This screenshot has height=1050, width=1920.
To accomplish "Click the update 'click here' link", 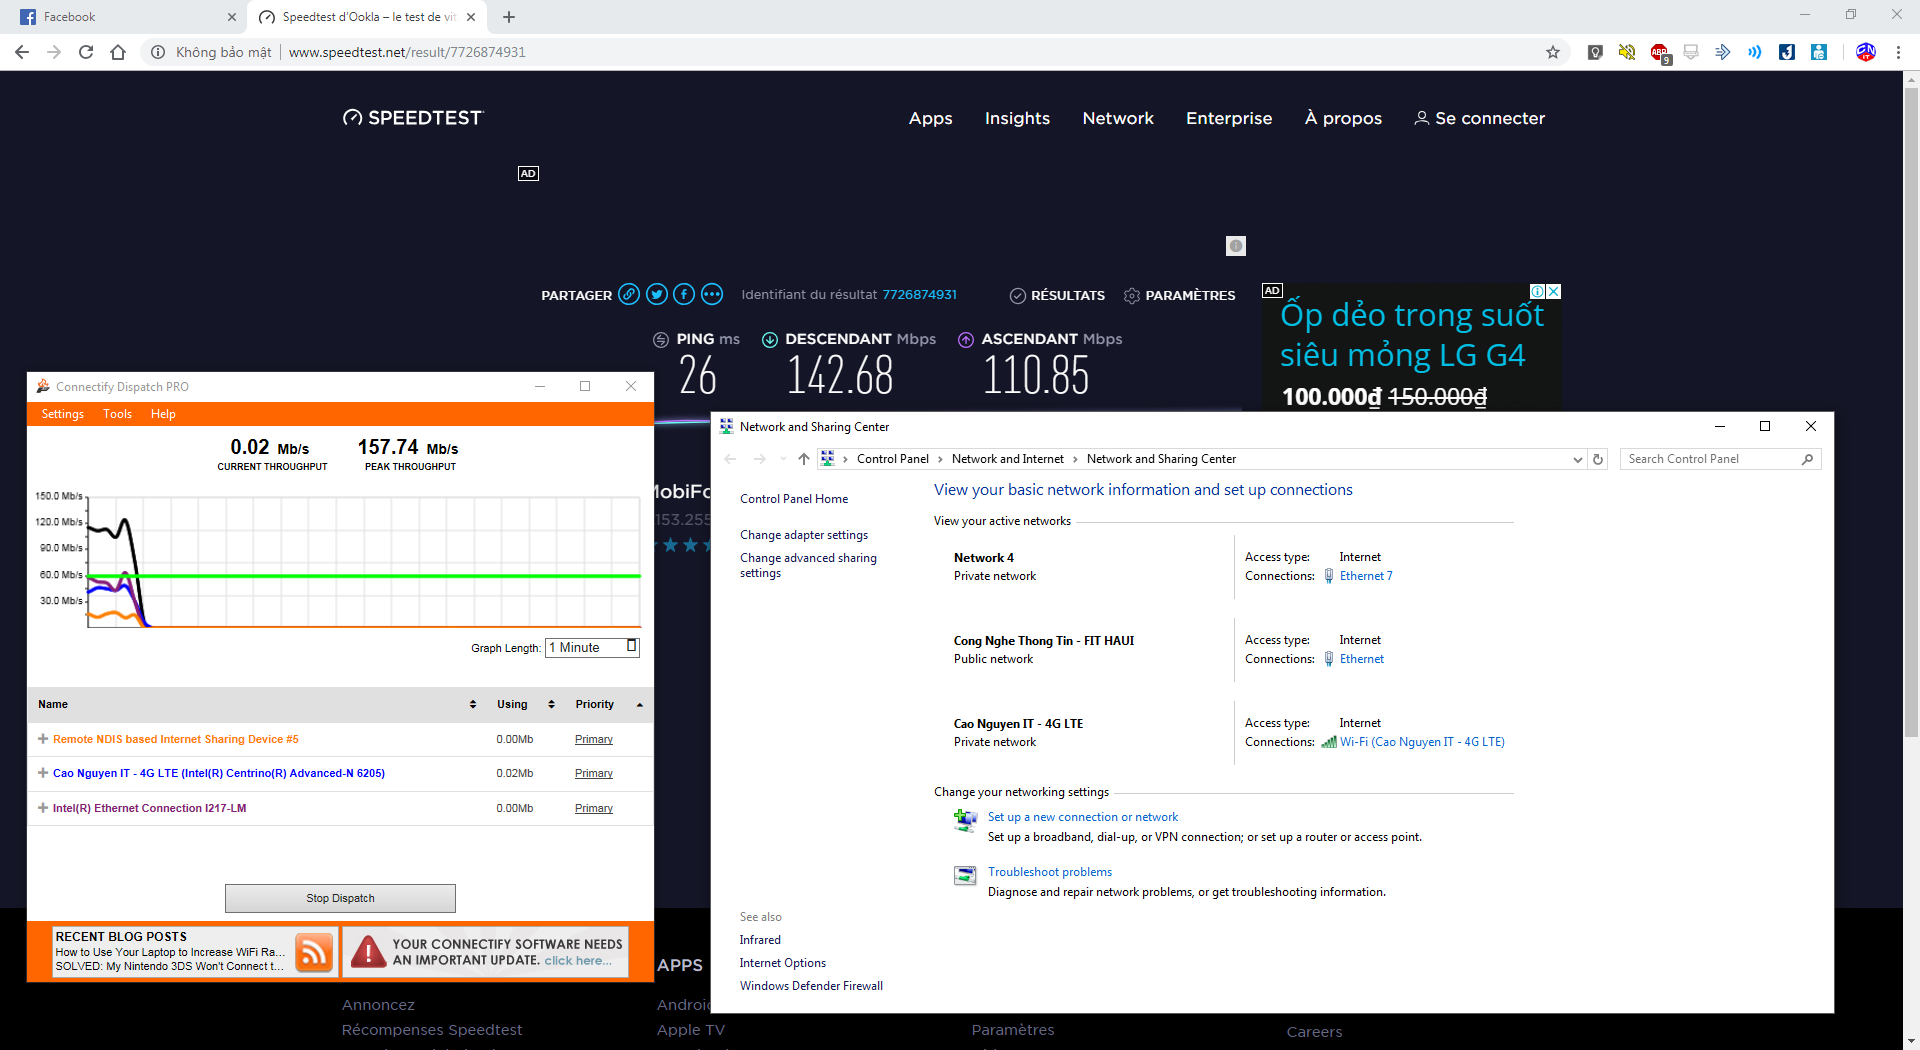I will point(577,961).
